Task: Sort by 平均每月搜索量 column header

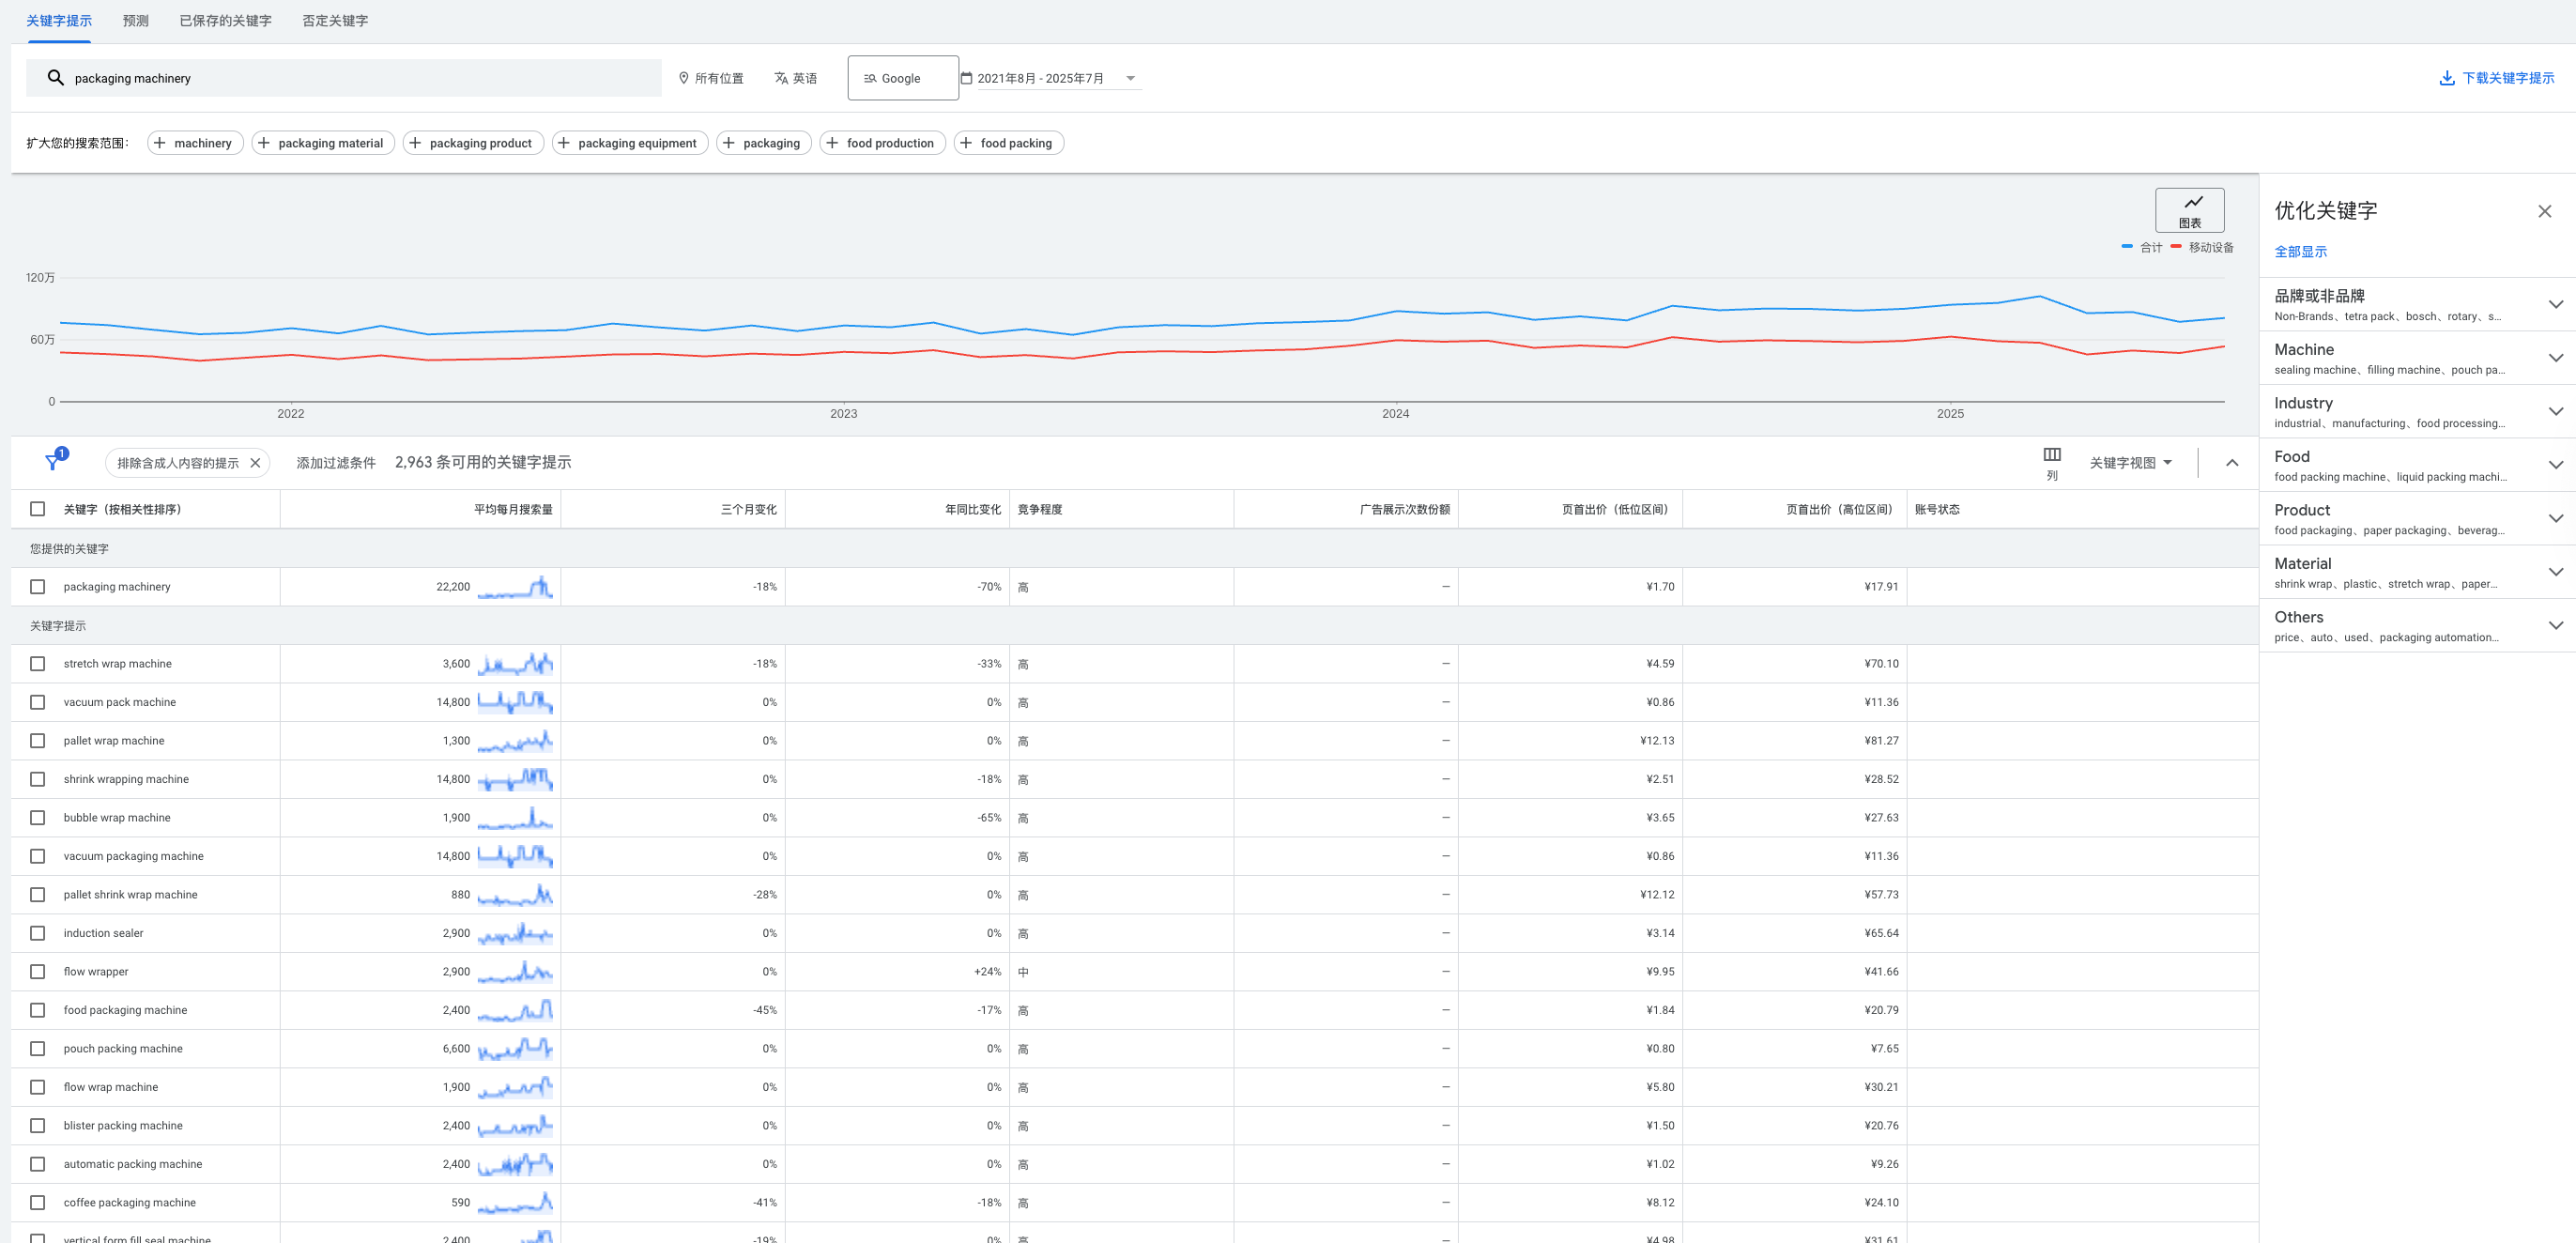Action: [513, 510]
